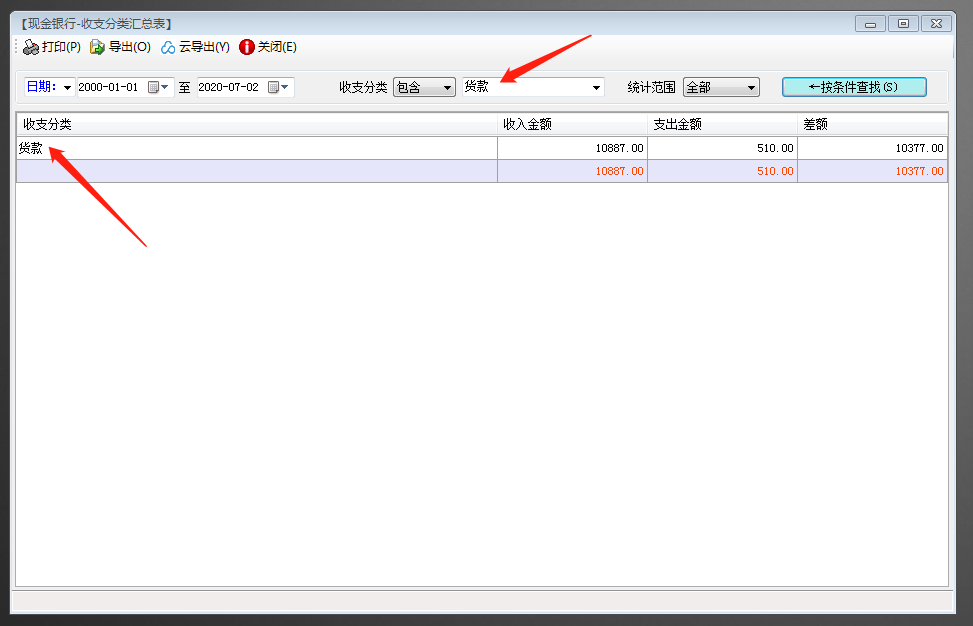Click the start date field 2000-01-01

pos(110,87)
